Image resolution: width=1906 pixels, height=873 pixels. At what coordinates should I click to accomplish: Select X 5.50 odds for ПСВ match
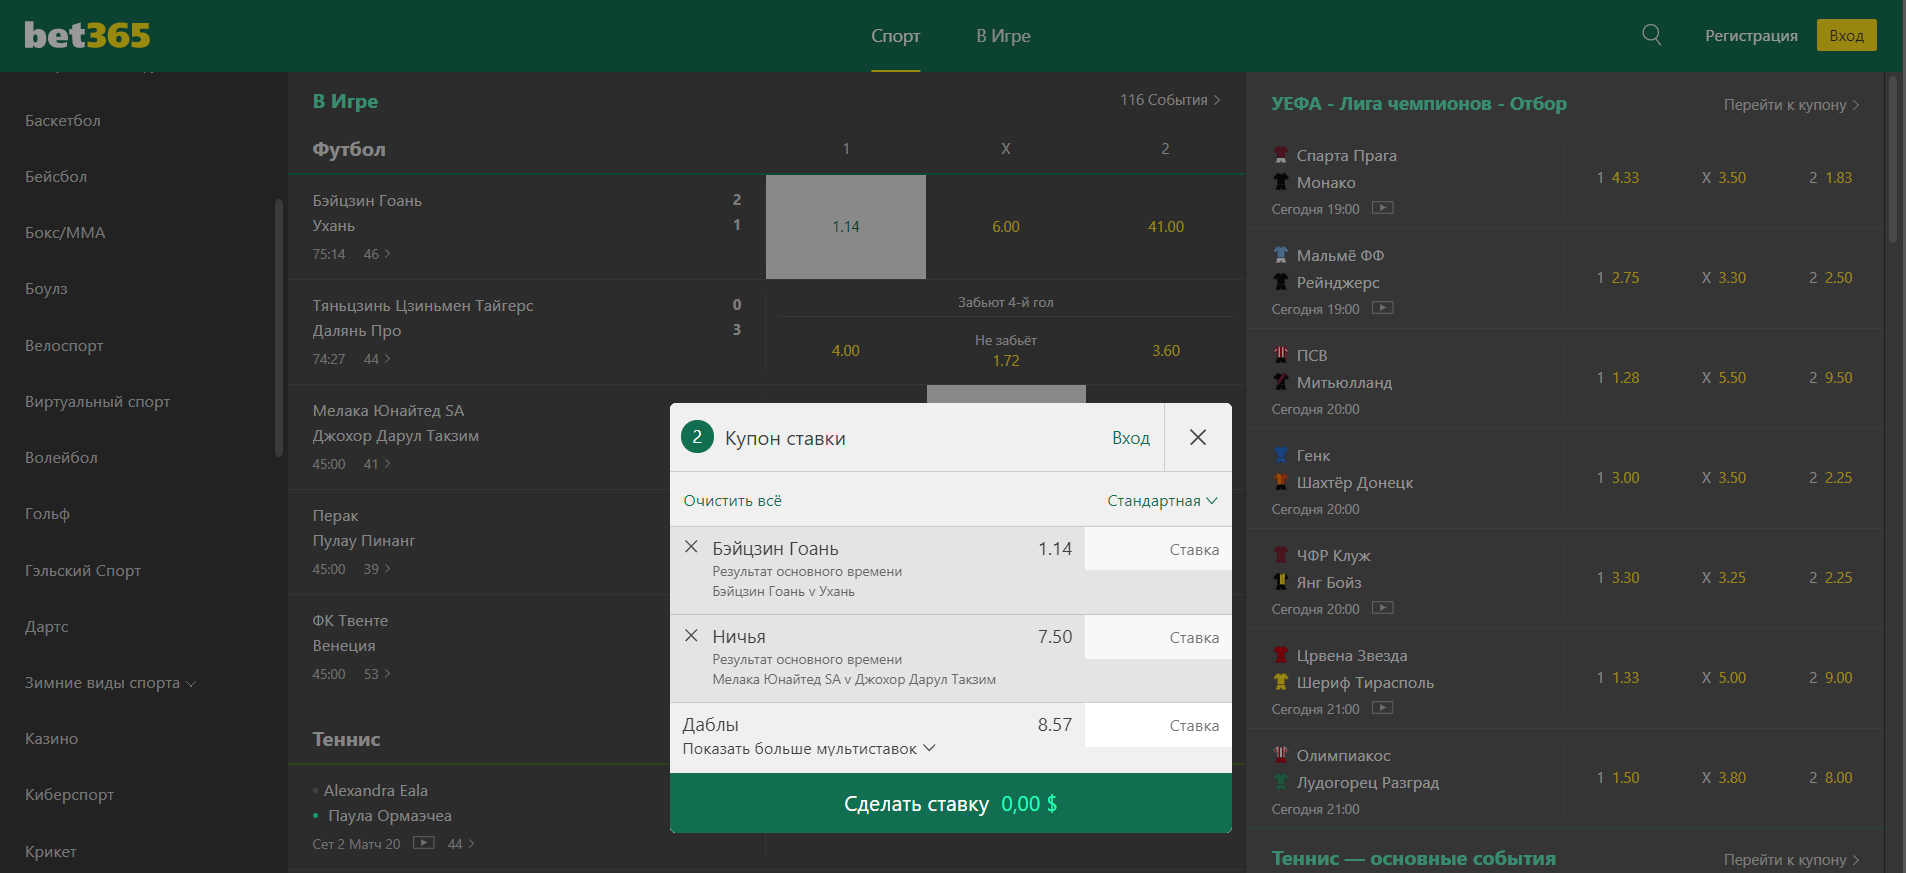[1724, 378]
